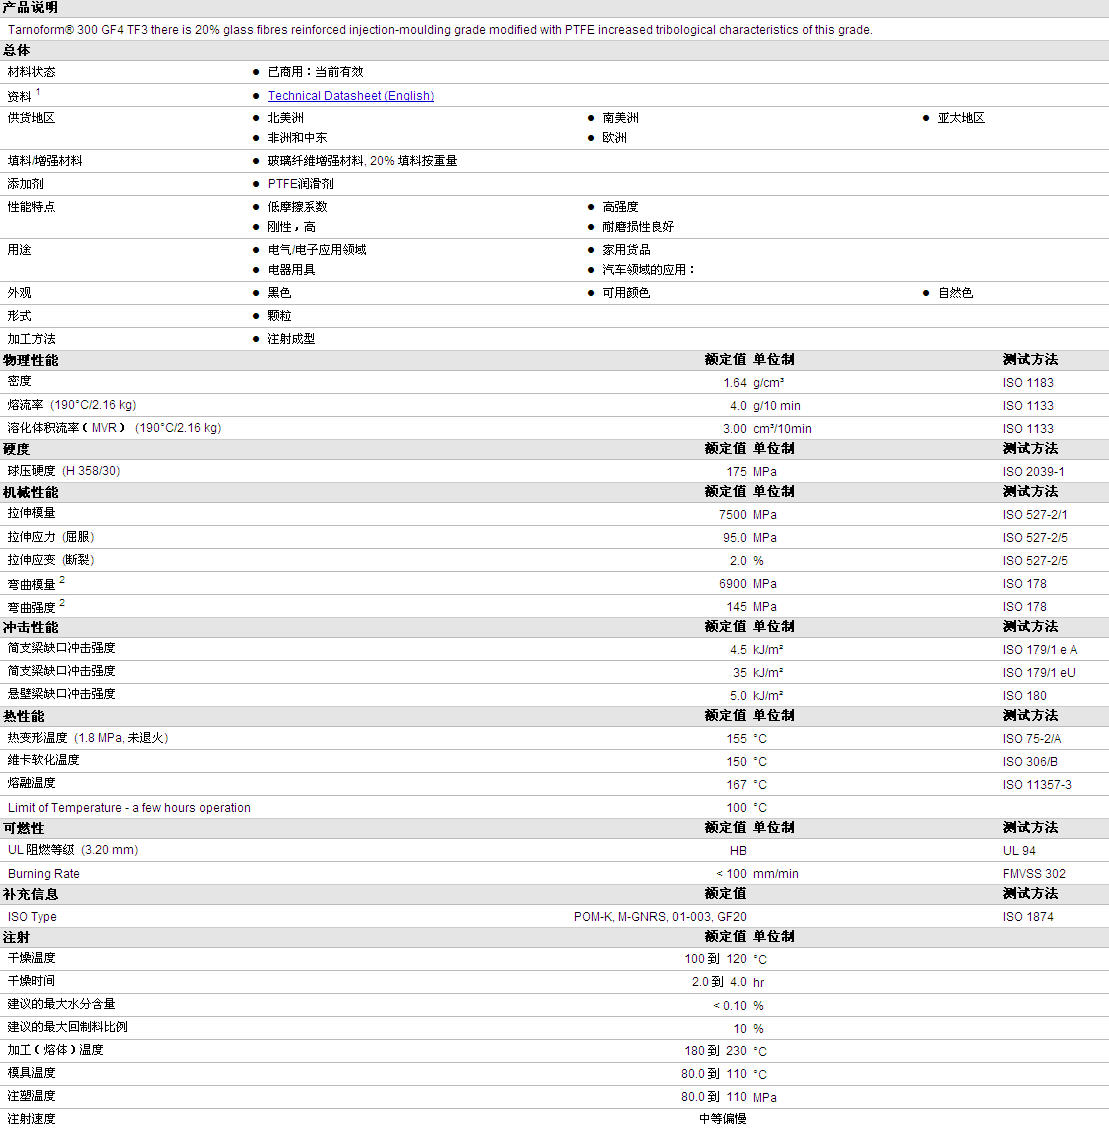Image resolution: width=1109 pixels, height=1129 pixels.
Task: Select the ISO 2039-1 test method
Action: tap(1033, 472)
